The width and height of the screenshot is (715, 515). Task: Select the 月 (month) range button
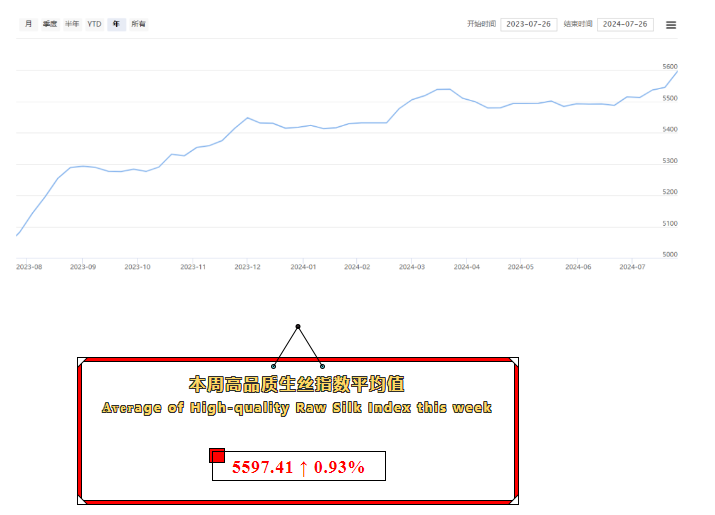(x=28, y=24)
